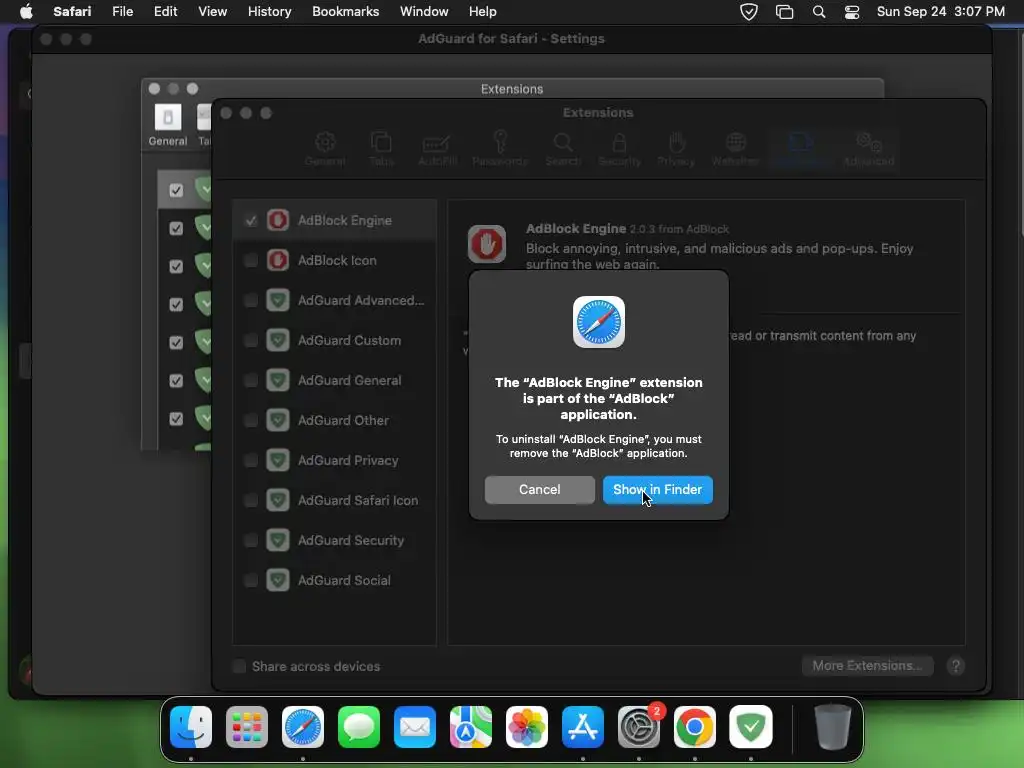Viewport: 1024px width, 768px height.
Task: Select AdGuard Privacy extension row
Action: (334, 460)
